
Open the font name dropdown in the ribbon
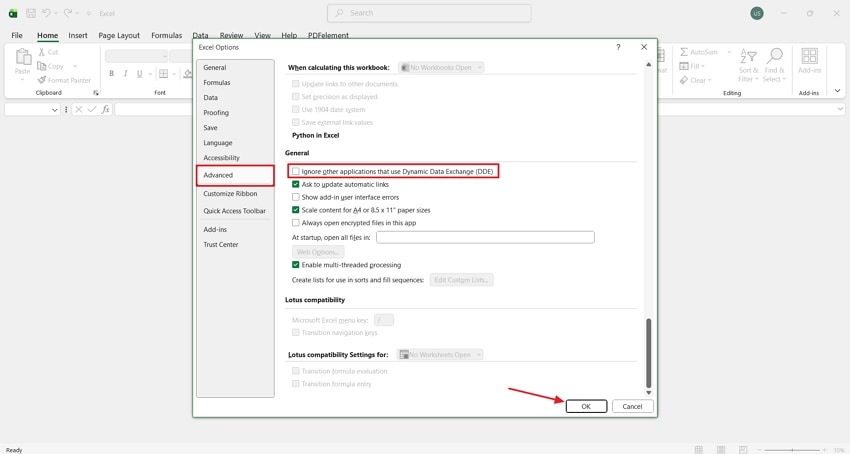click(x=164, y=56)
